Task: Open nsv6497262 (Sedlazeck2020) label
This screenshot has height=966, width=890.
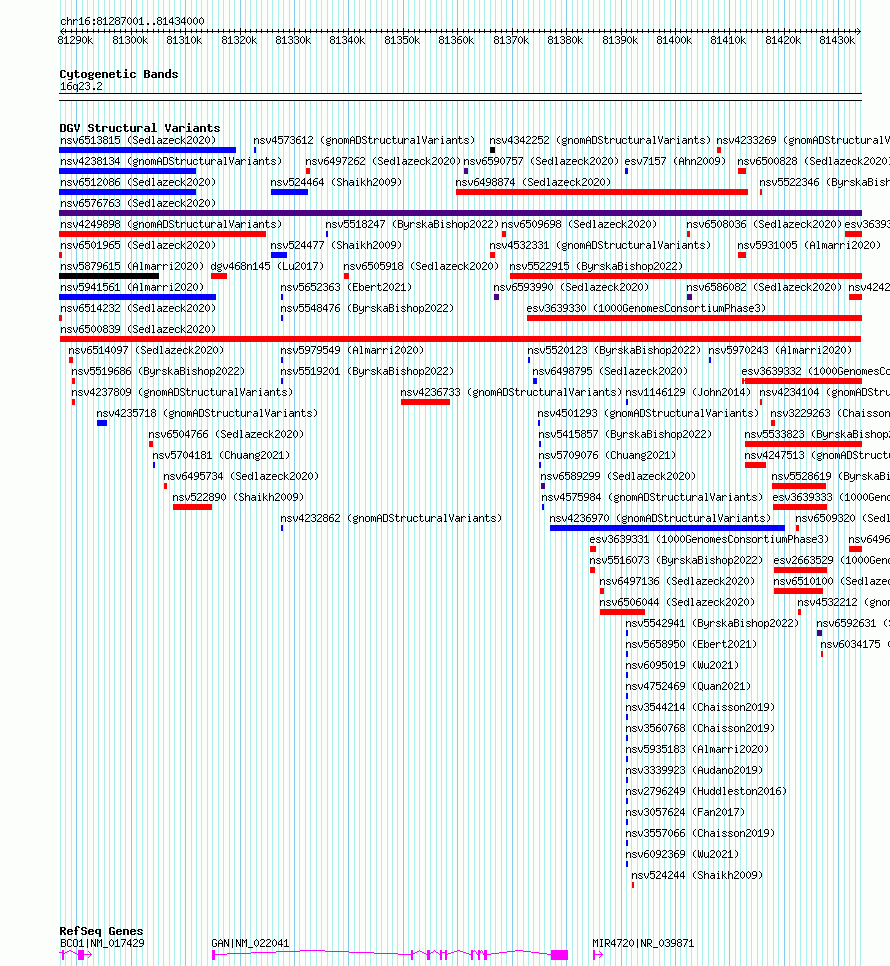Action: coord(383,161)
